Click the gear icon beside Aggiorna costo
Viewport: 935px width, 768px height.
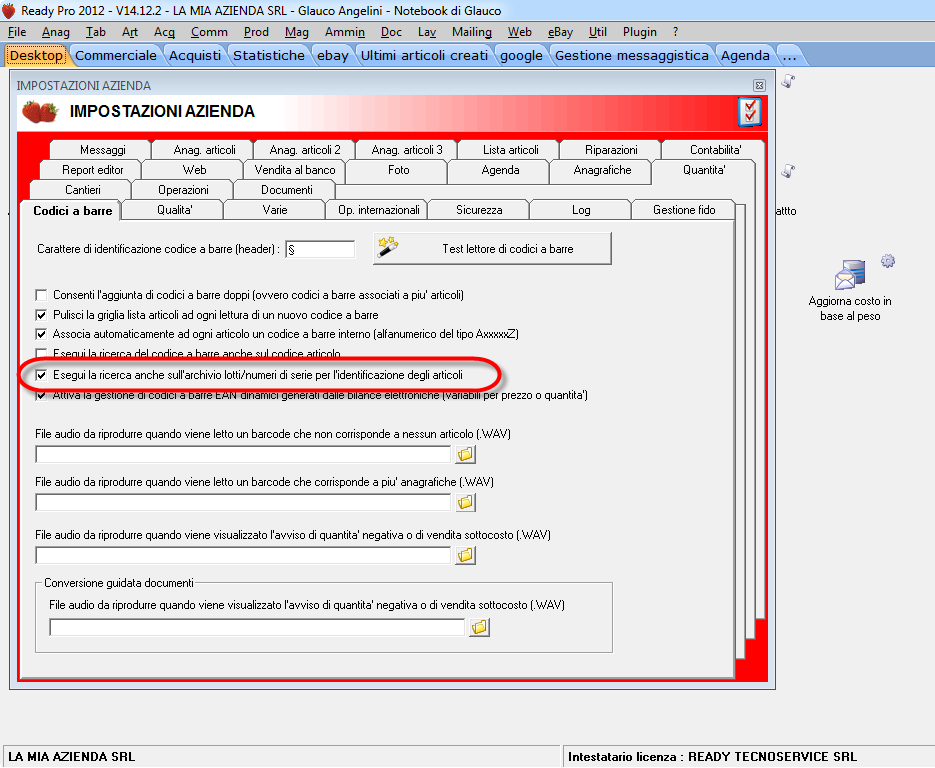888,261
